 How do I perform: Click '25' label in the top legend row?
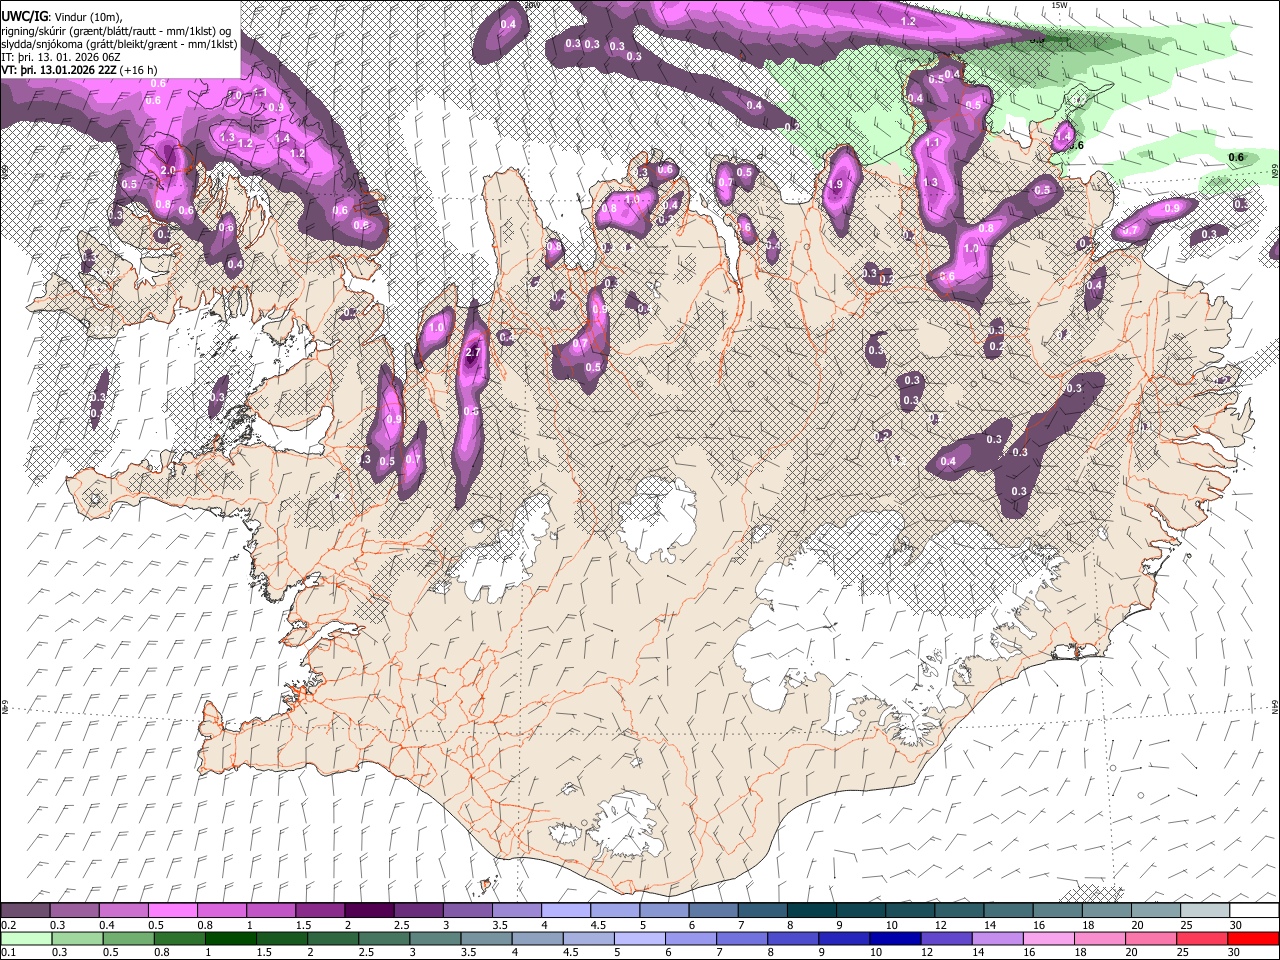[1186, 925]
